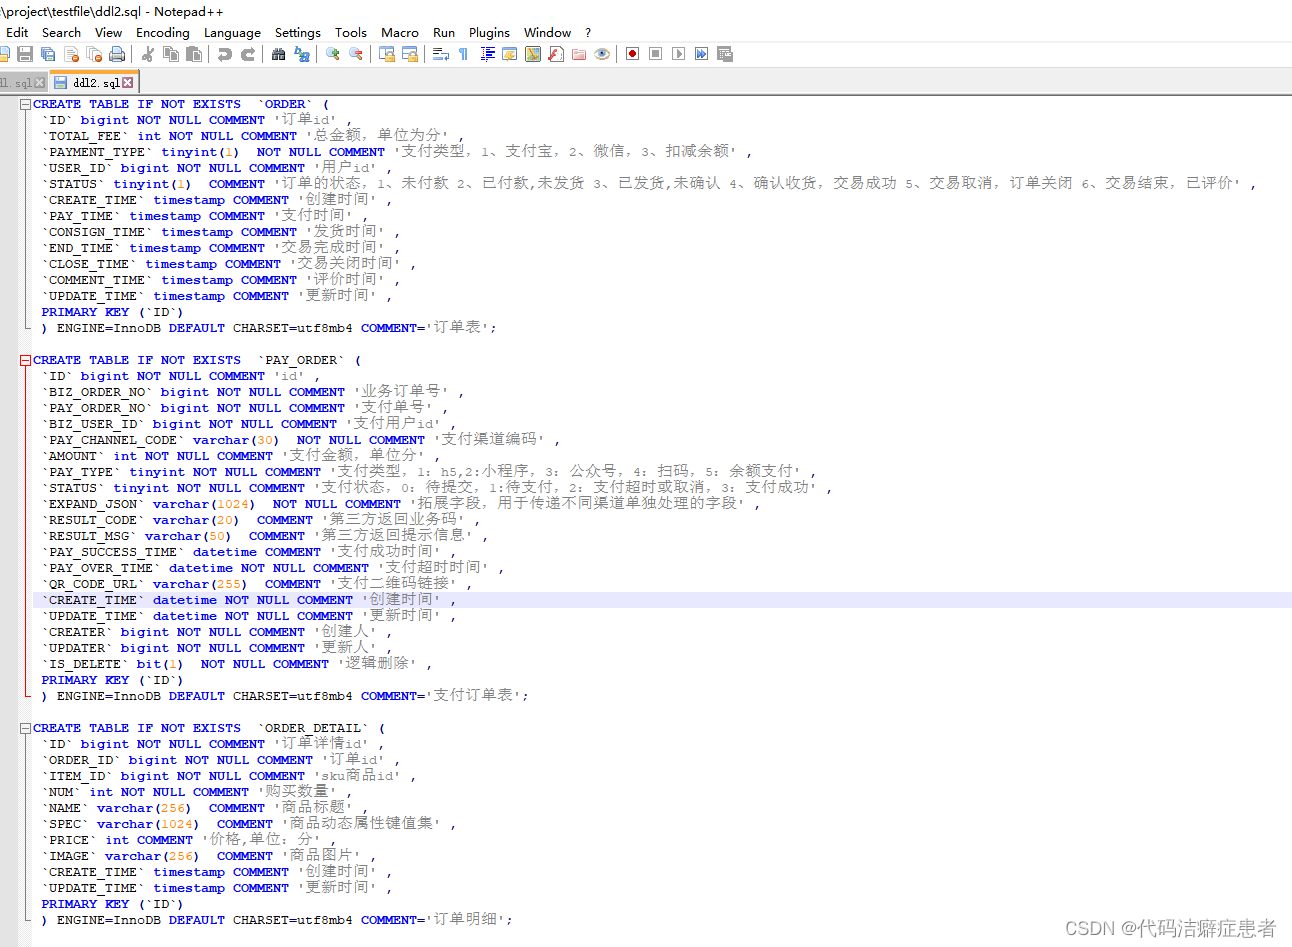Open Find with the binoculars icon
This screenshot has height=947, width=1292.
[279, 54]
